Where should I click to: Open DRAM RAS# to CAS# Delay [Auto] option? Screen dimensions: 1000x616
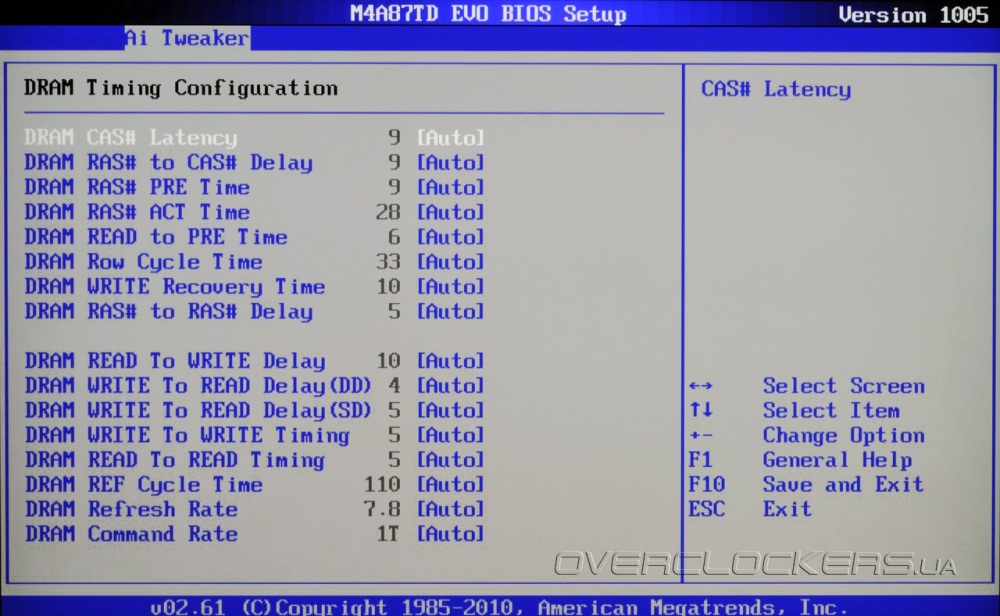(x=450, y=163)
